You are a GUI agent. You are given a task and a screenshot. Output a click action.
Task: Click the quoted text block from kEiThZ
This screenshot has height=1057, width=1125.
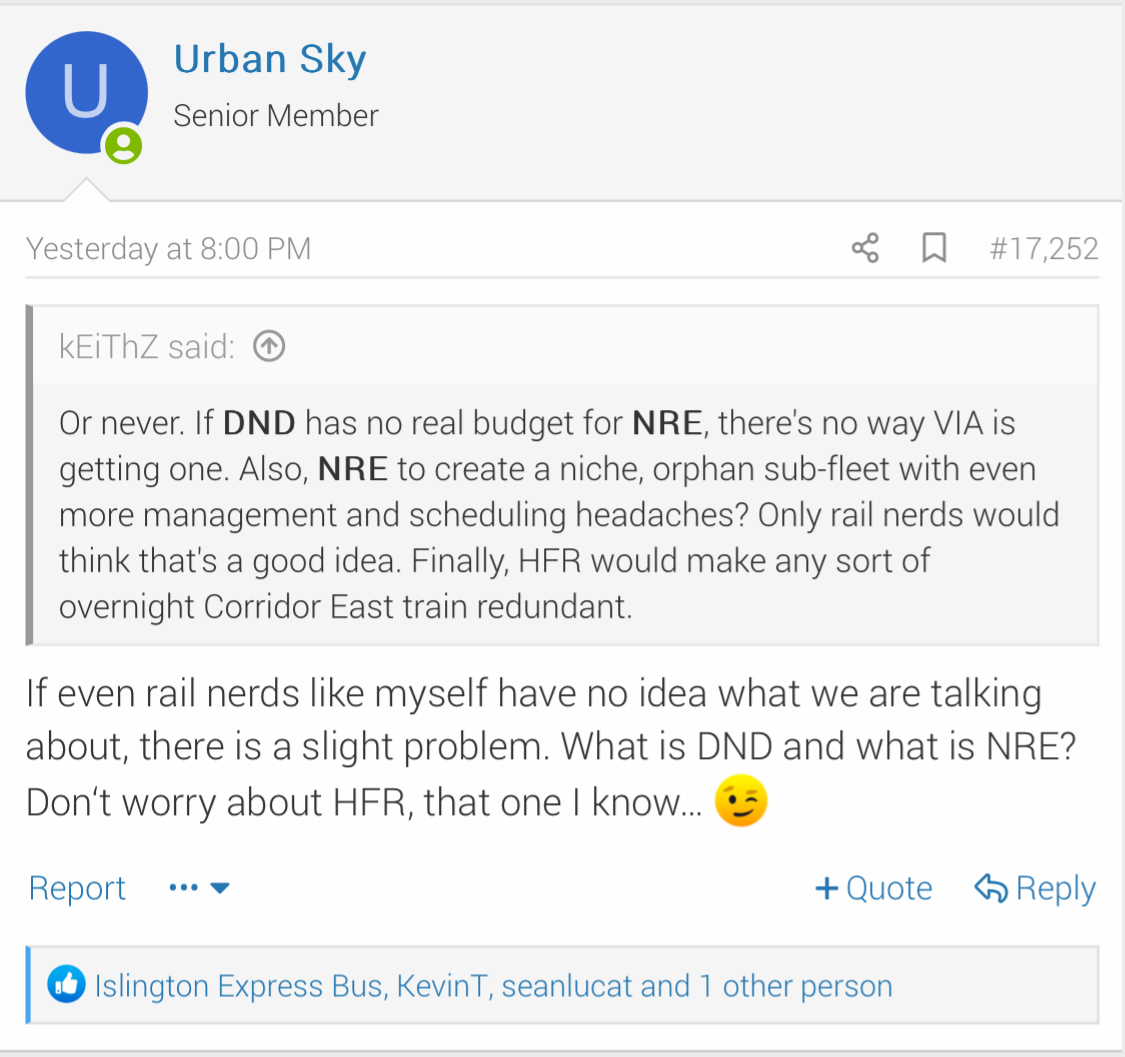coord(558,515)
